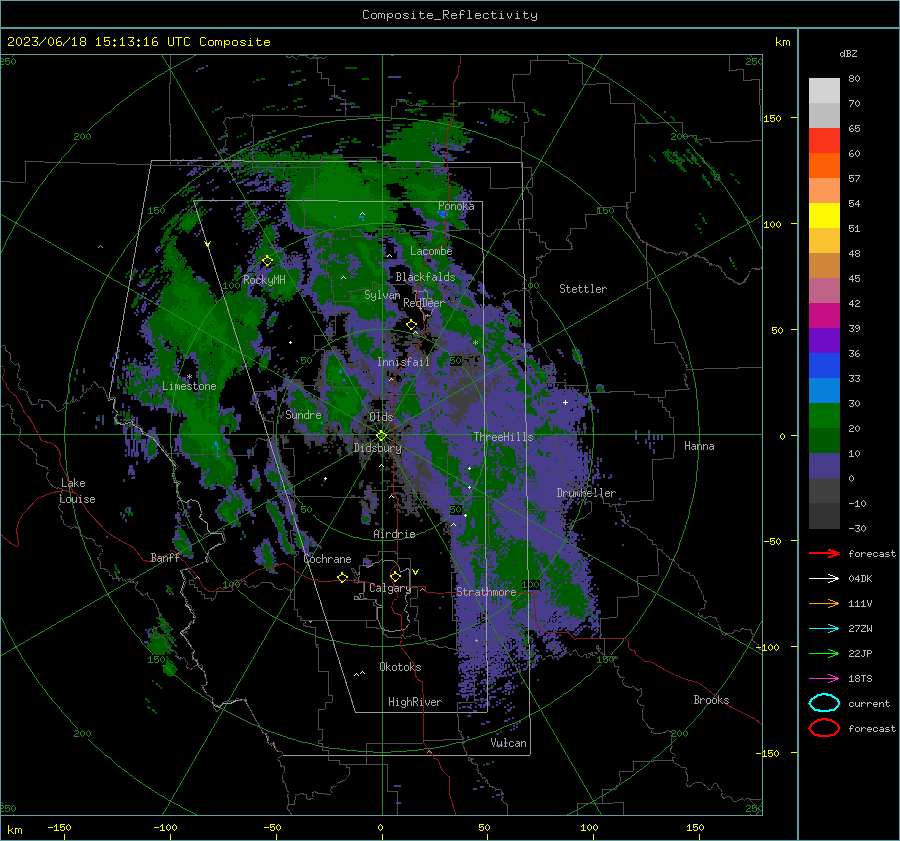Image resolution: width=900 pixels, height=841 pixels.
Task: Select the Sylvan label
Action: click(382, 295)
